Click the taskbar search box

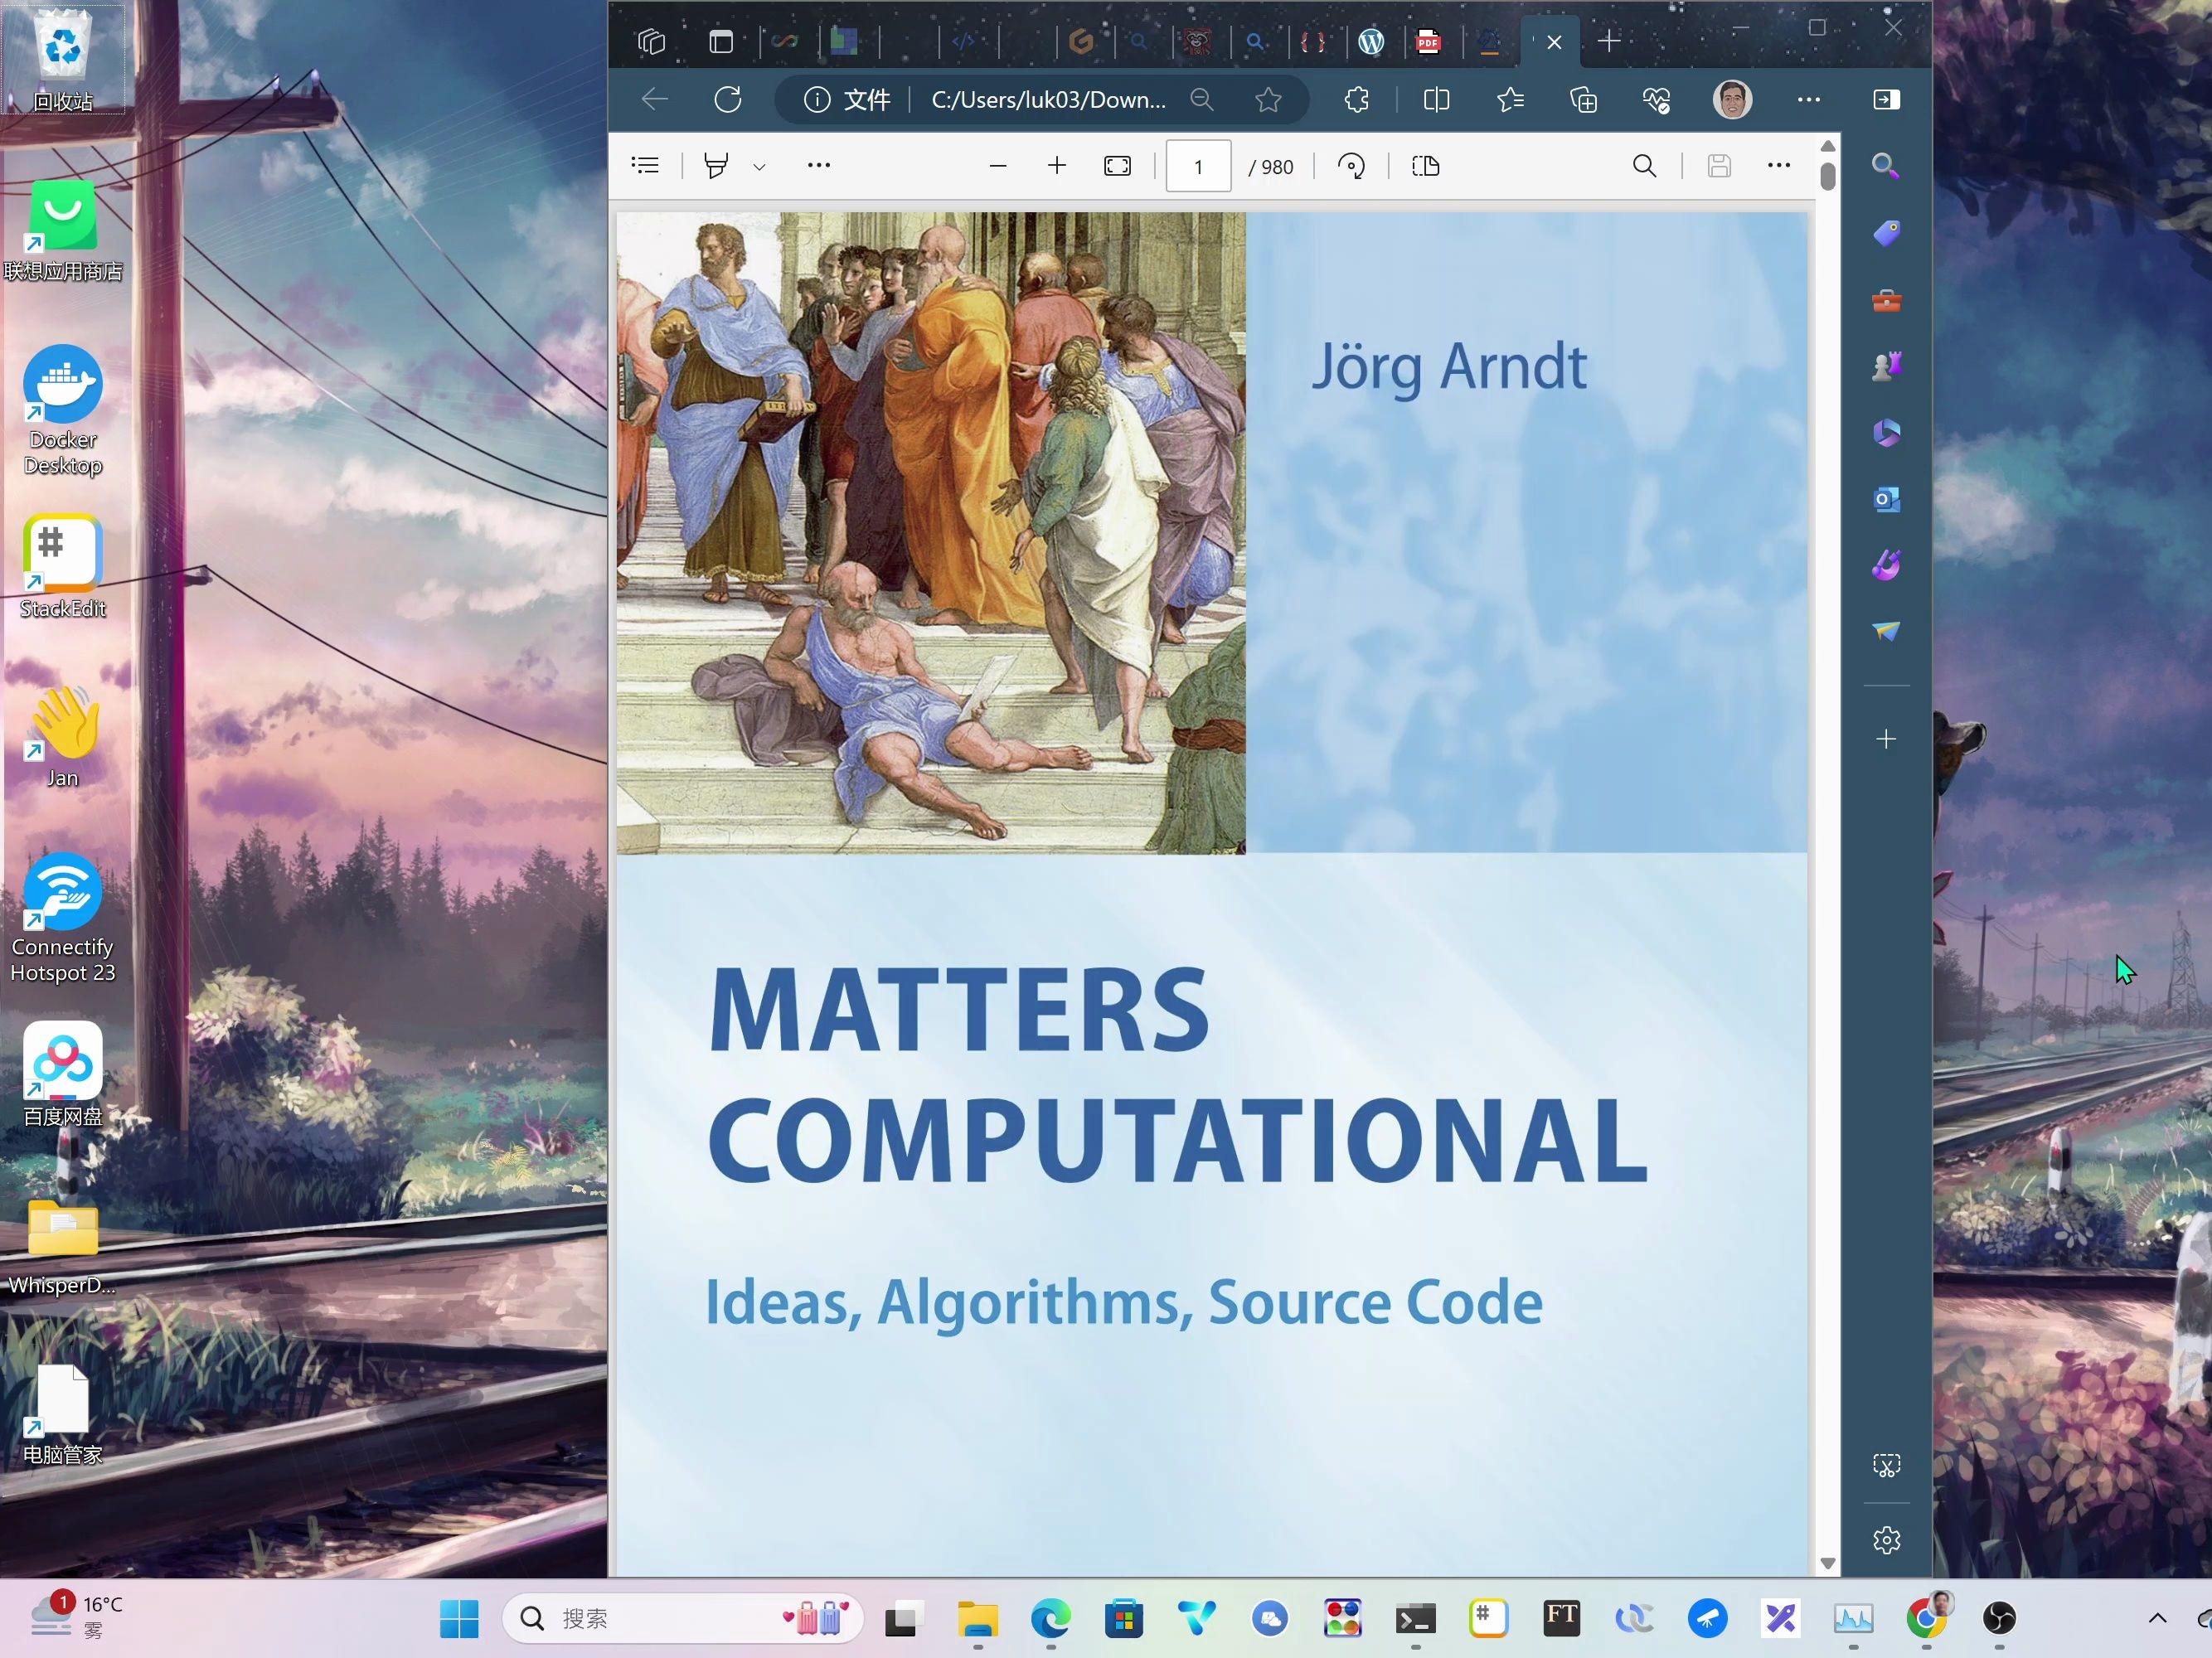pos(682,1618)
